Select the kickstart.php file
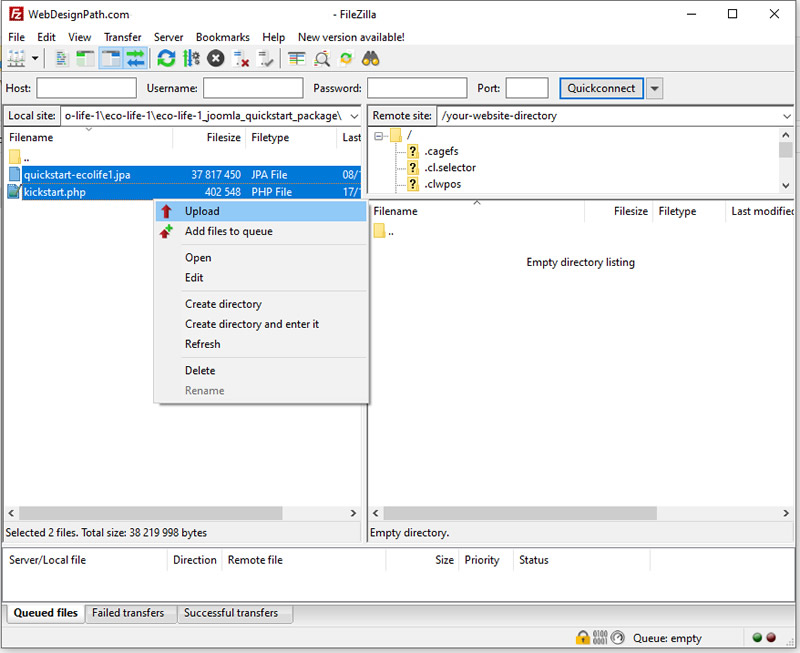 point(184,192)
